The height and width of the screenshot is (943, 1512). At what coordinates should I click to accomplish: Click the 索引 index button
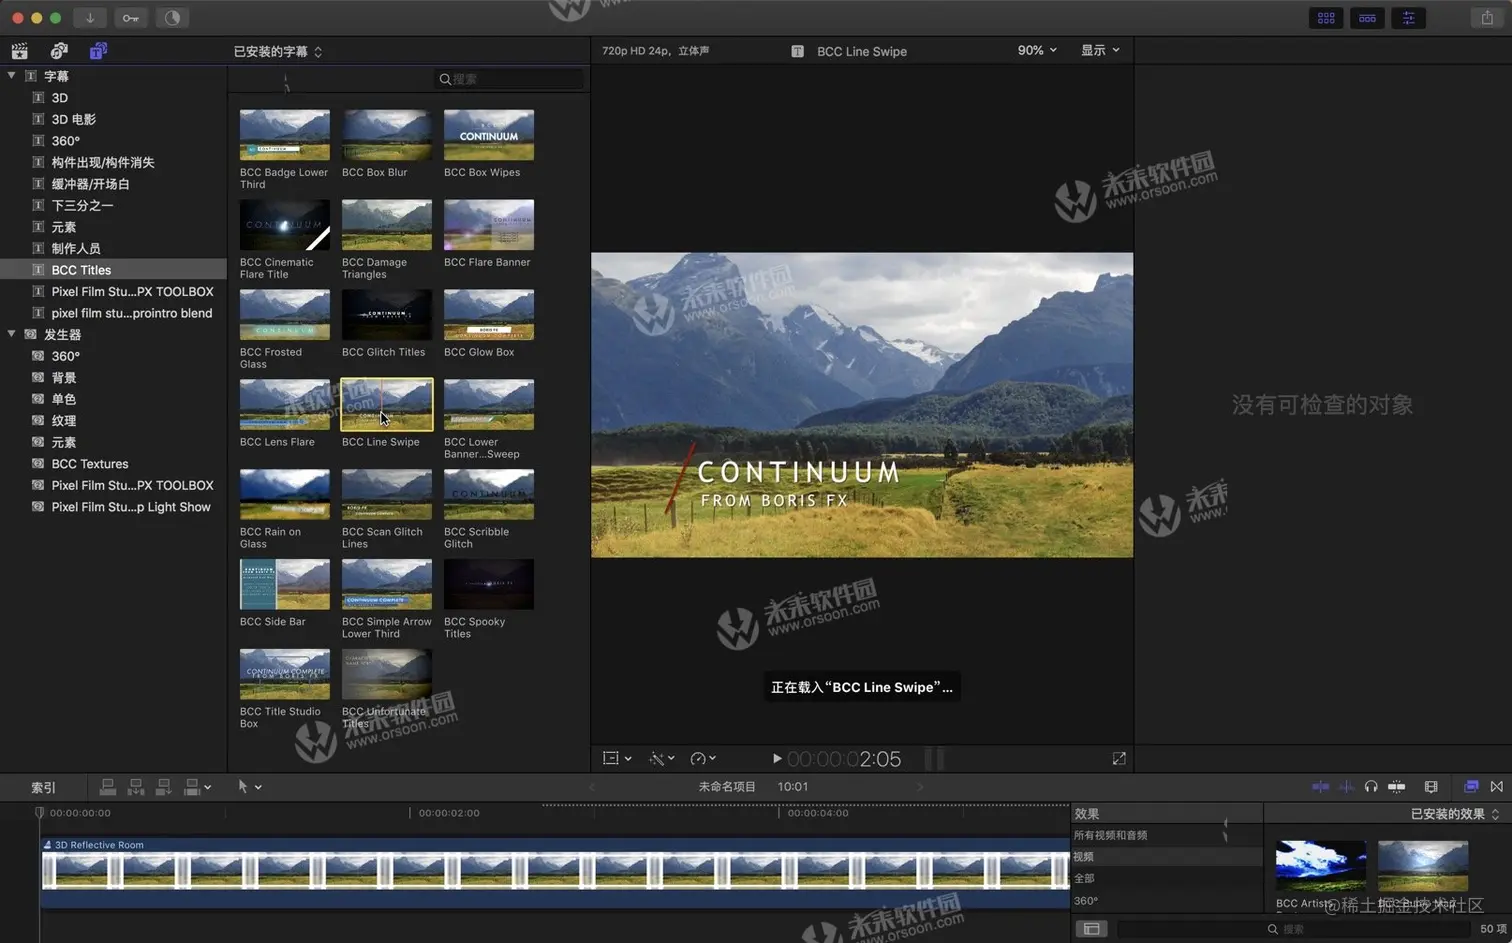pos(43,788)
